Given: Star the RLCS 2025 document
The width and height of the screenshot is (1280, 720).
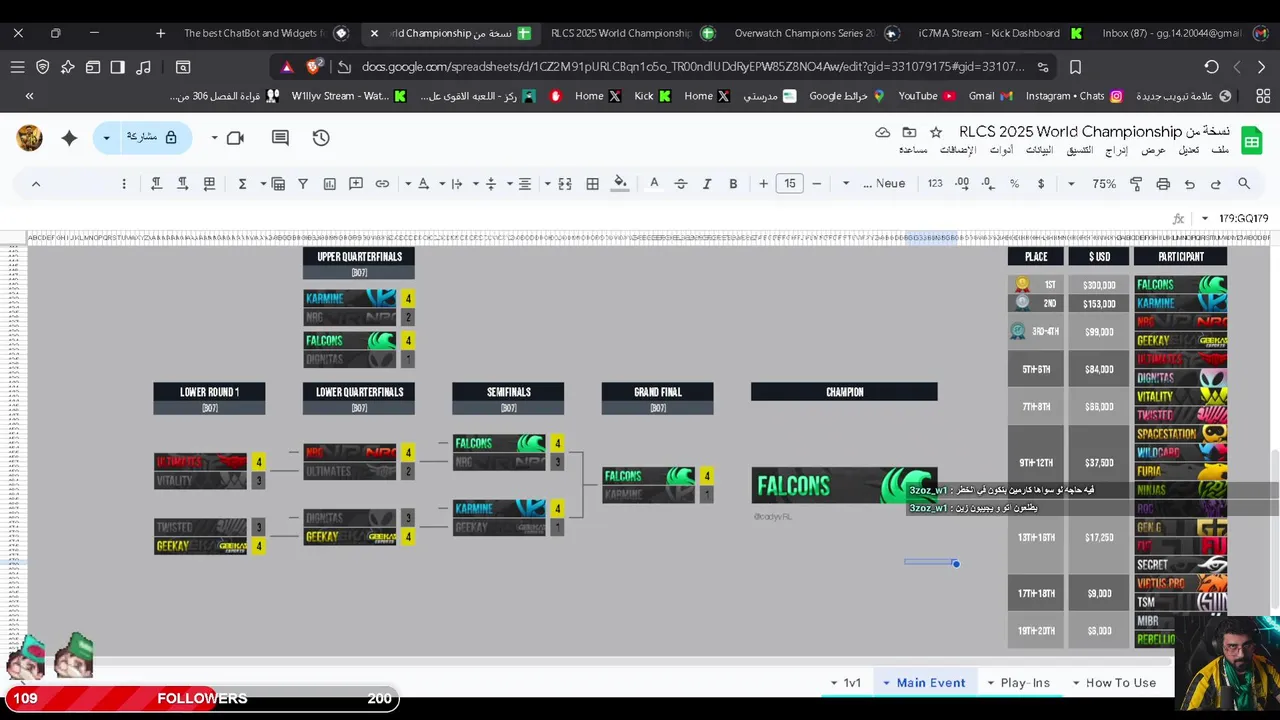Looking at the screenshot, I should coord(936,132).
